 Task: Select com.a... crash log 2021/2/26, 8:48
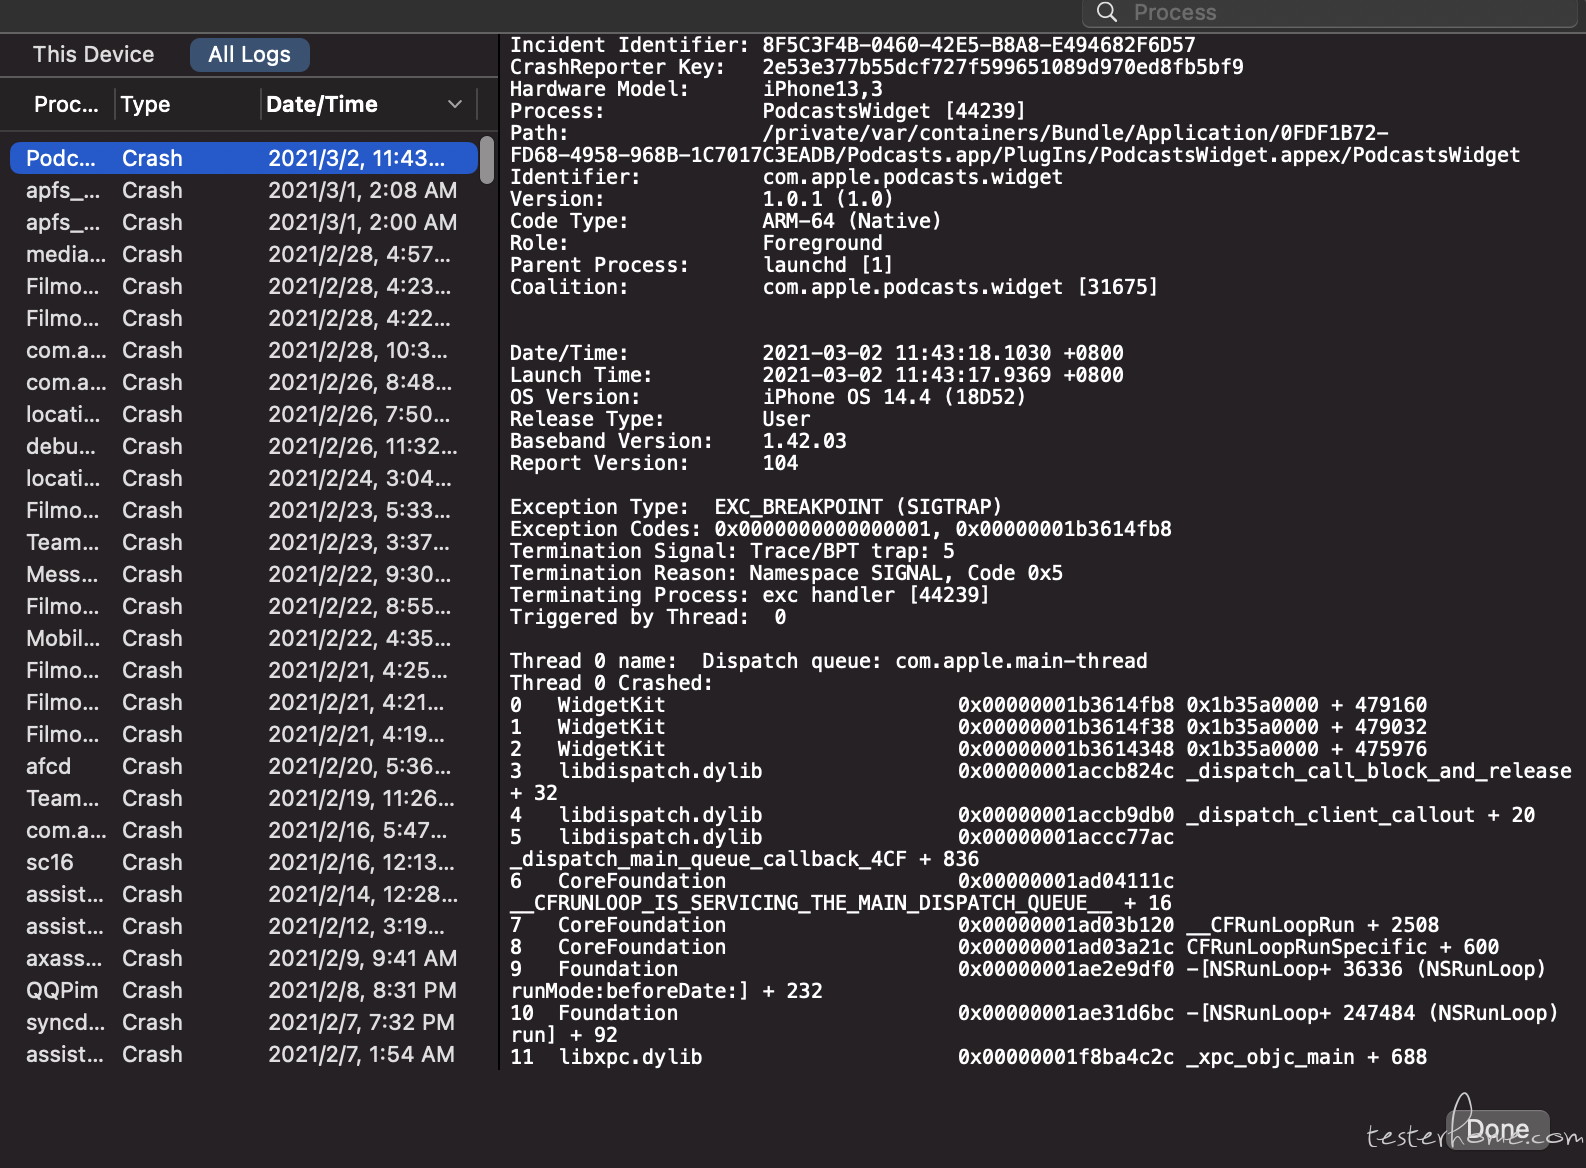[x=244, y=382]
